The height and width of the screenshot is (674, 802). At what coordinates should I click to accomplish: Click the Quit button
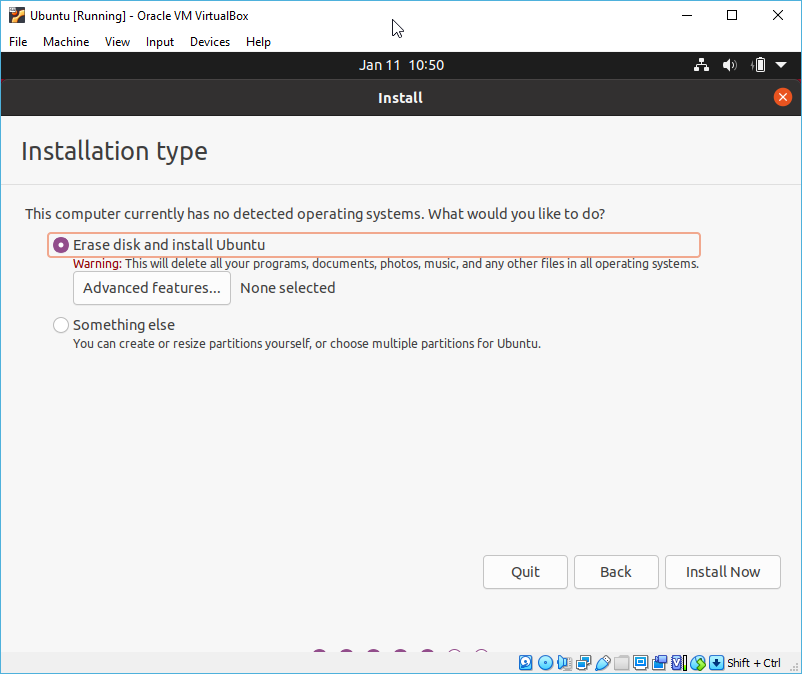click(x=525, y=572)
